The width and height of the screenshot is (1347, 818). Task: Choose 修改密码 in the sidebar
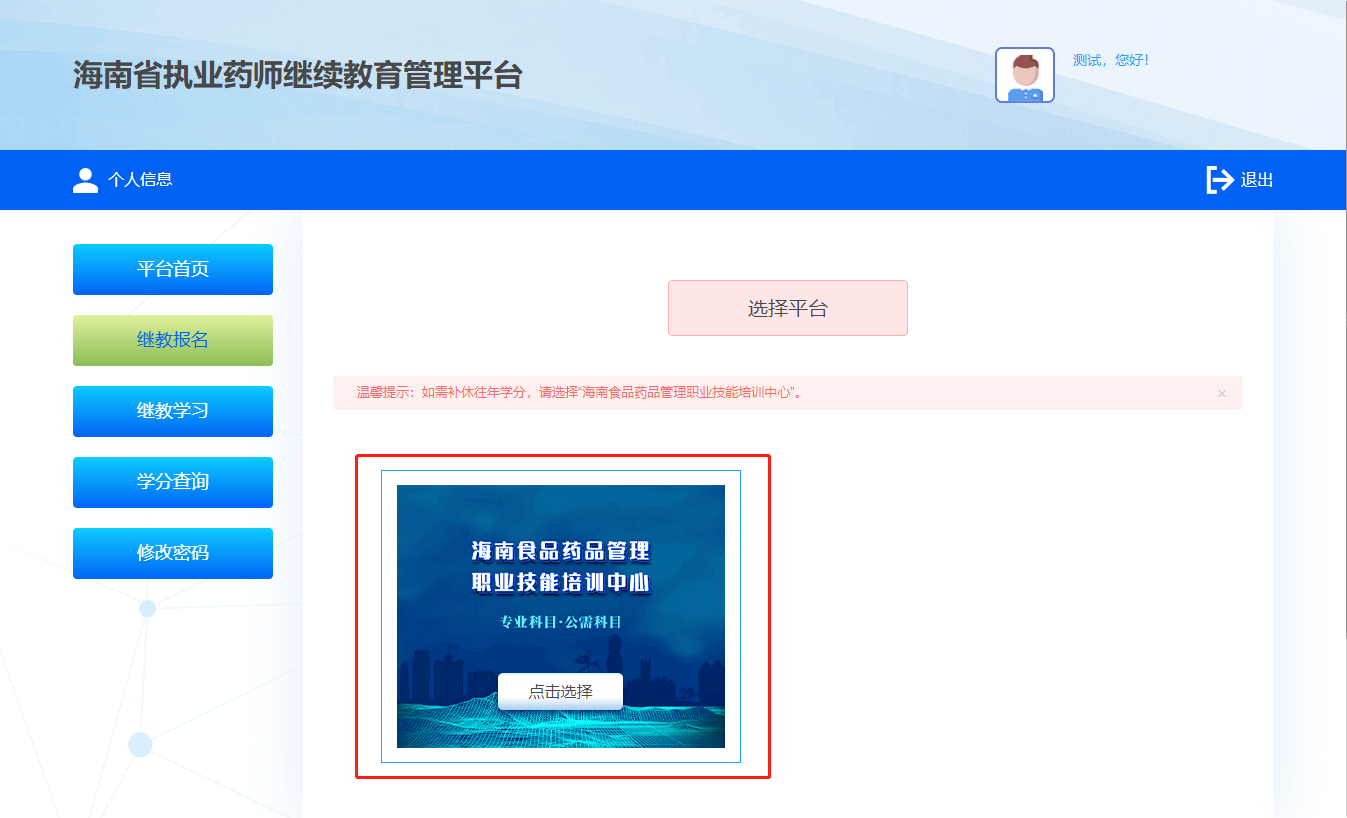click(173, 553)
